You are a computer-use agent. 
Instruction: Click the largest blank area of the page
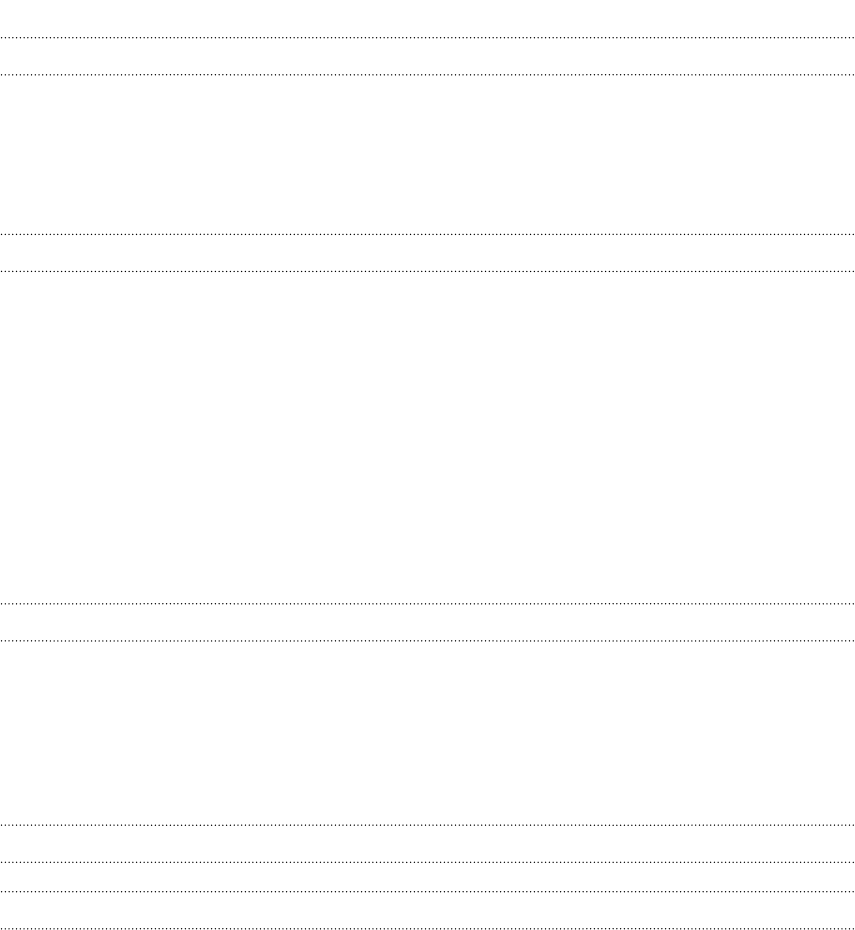pyautogui.click(x=427, y=437)
